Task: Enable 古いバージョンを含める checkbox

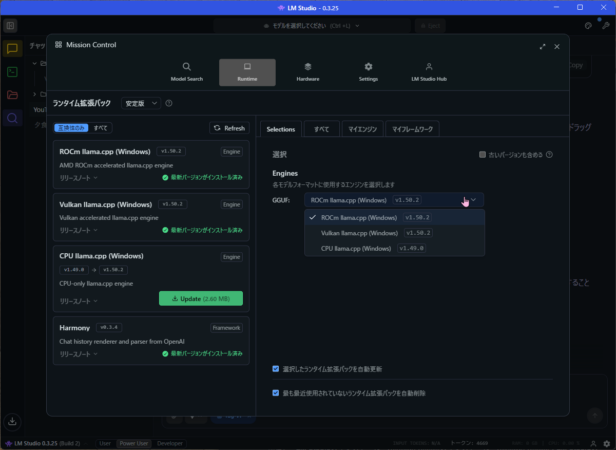Action: coord(482,155)
